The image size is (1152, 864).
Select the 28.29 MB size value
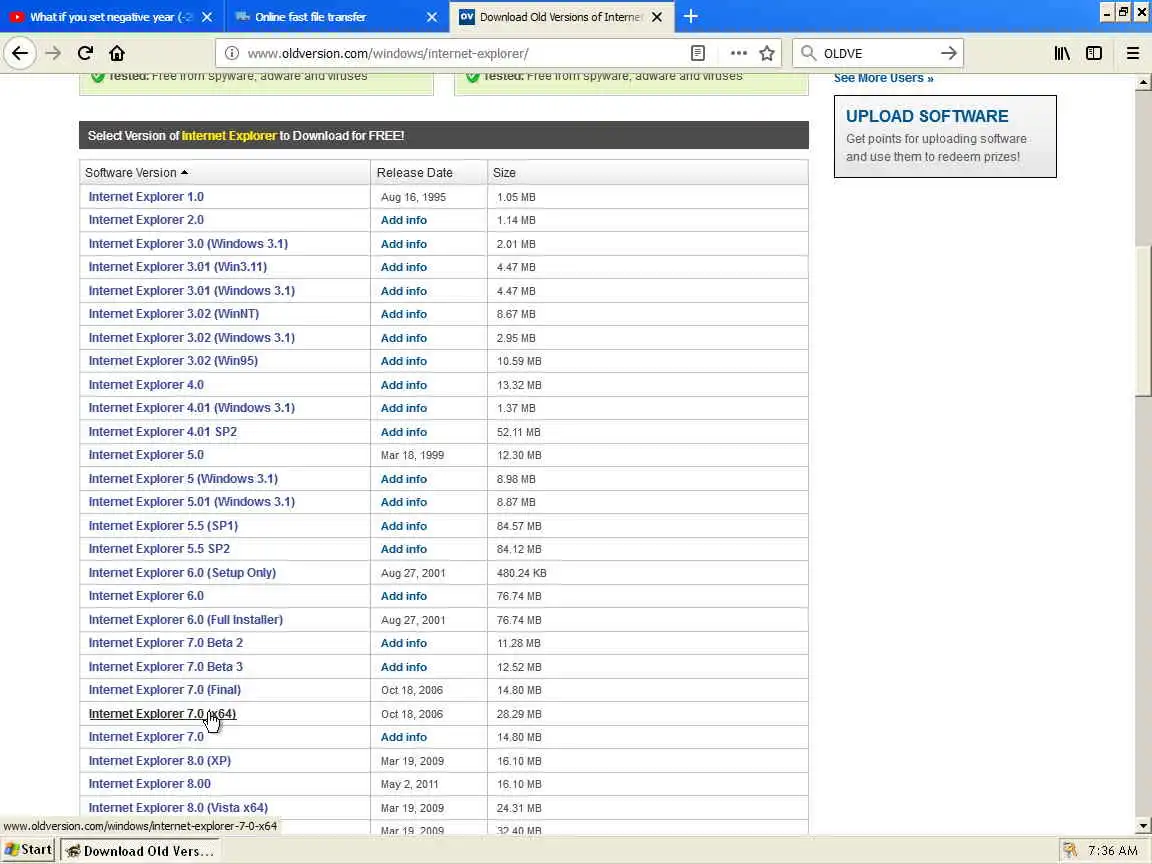519,714
